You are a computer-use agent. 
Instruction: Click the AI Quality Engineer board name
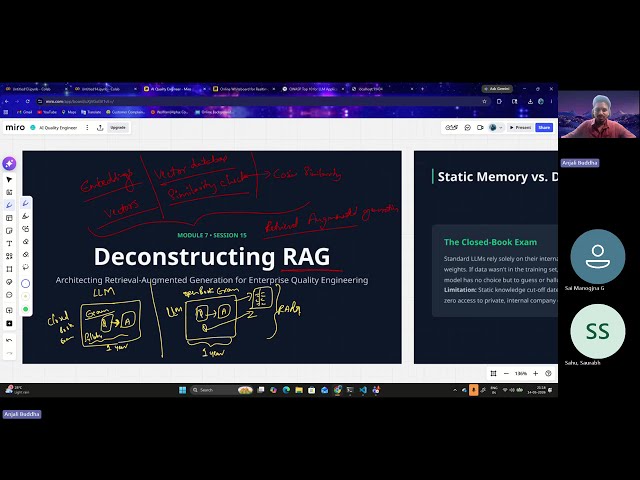tap(58, 128)
